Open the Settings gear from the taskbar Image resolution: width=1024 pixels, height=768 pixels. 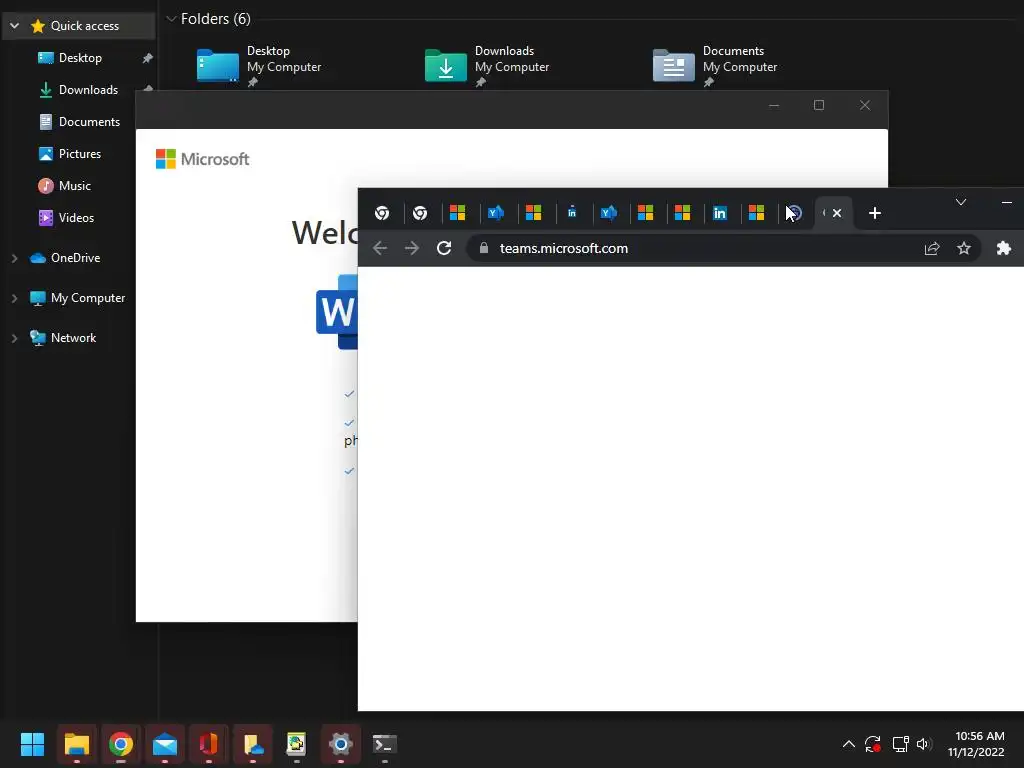(340, 744)
